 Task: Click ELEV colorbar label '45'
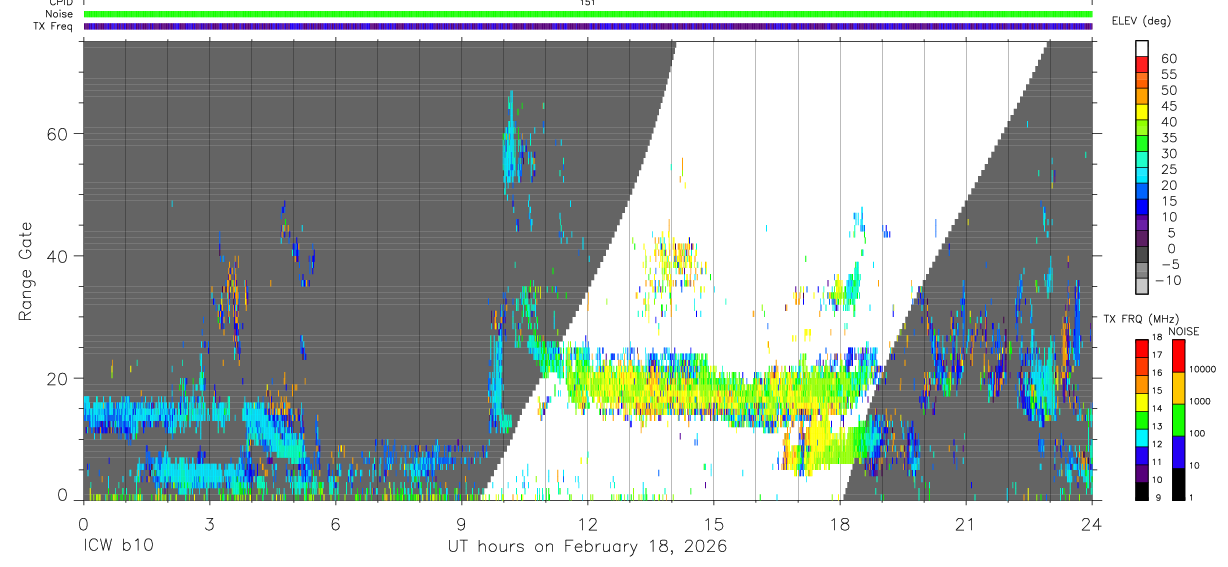(1169, 106)
